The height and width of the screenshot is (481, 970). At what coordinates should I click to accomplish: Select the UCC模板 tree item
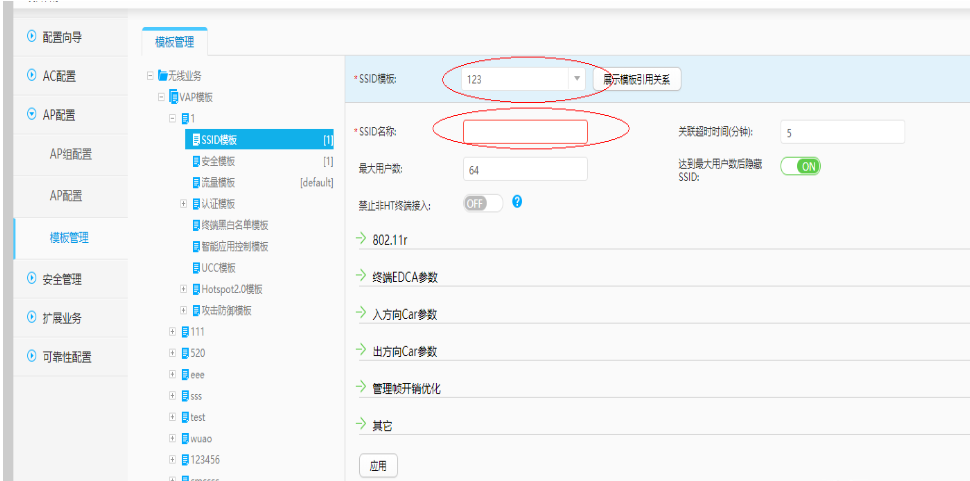[218, 268]
